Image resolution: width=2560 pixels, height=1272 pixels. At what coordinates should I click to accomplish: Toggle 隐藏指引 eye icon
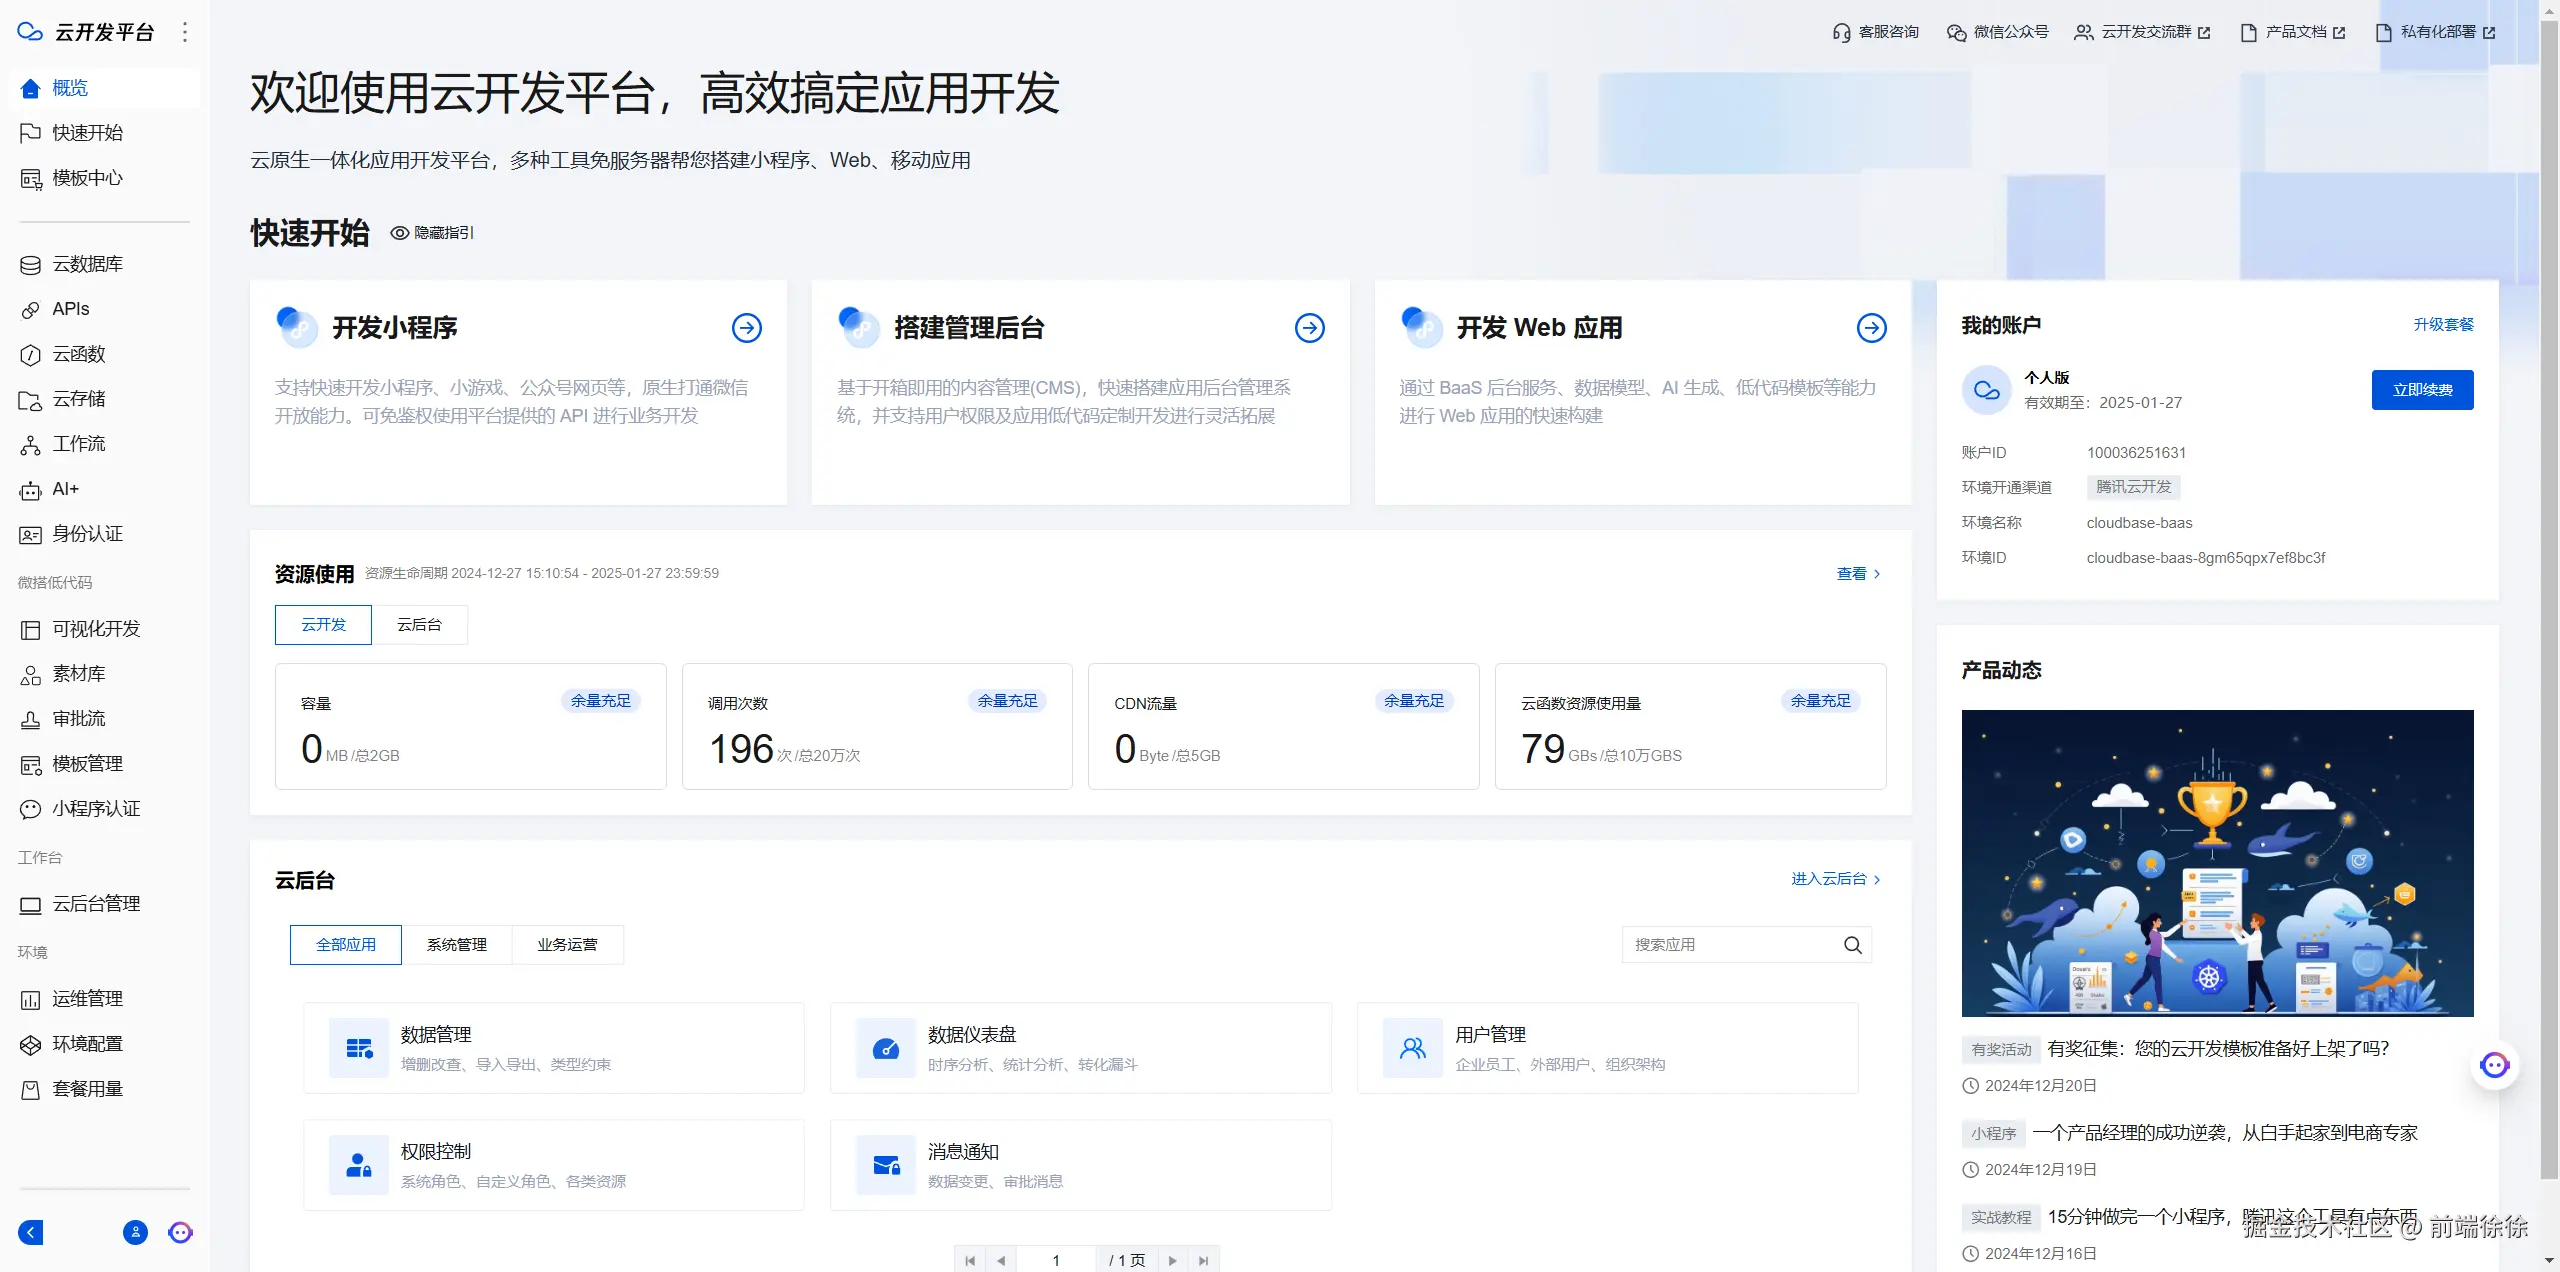tap(399, 233)
